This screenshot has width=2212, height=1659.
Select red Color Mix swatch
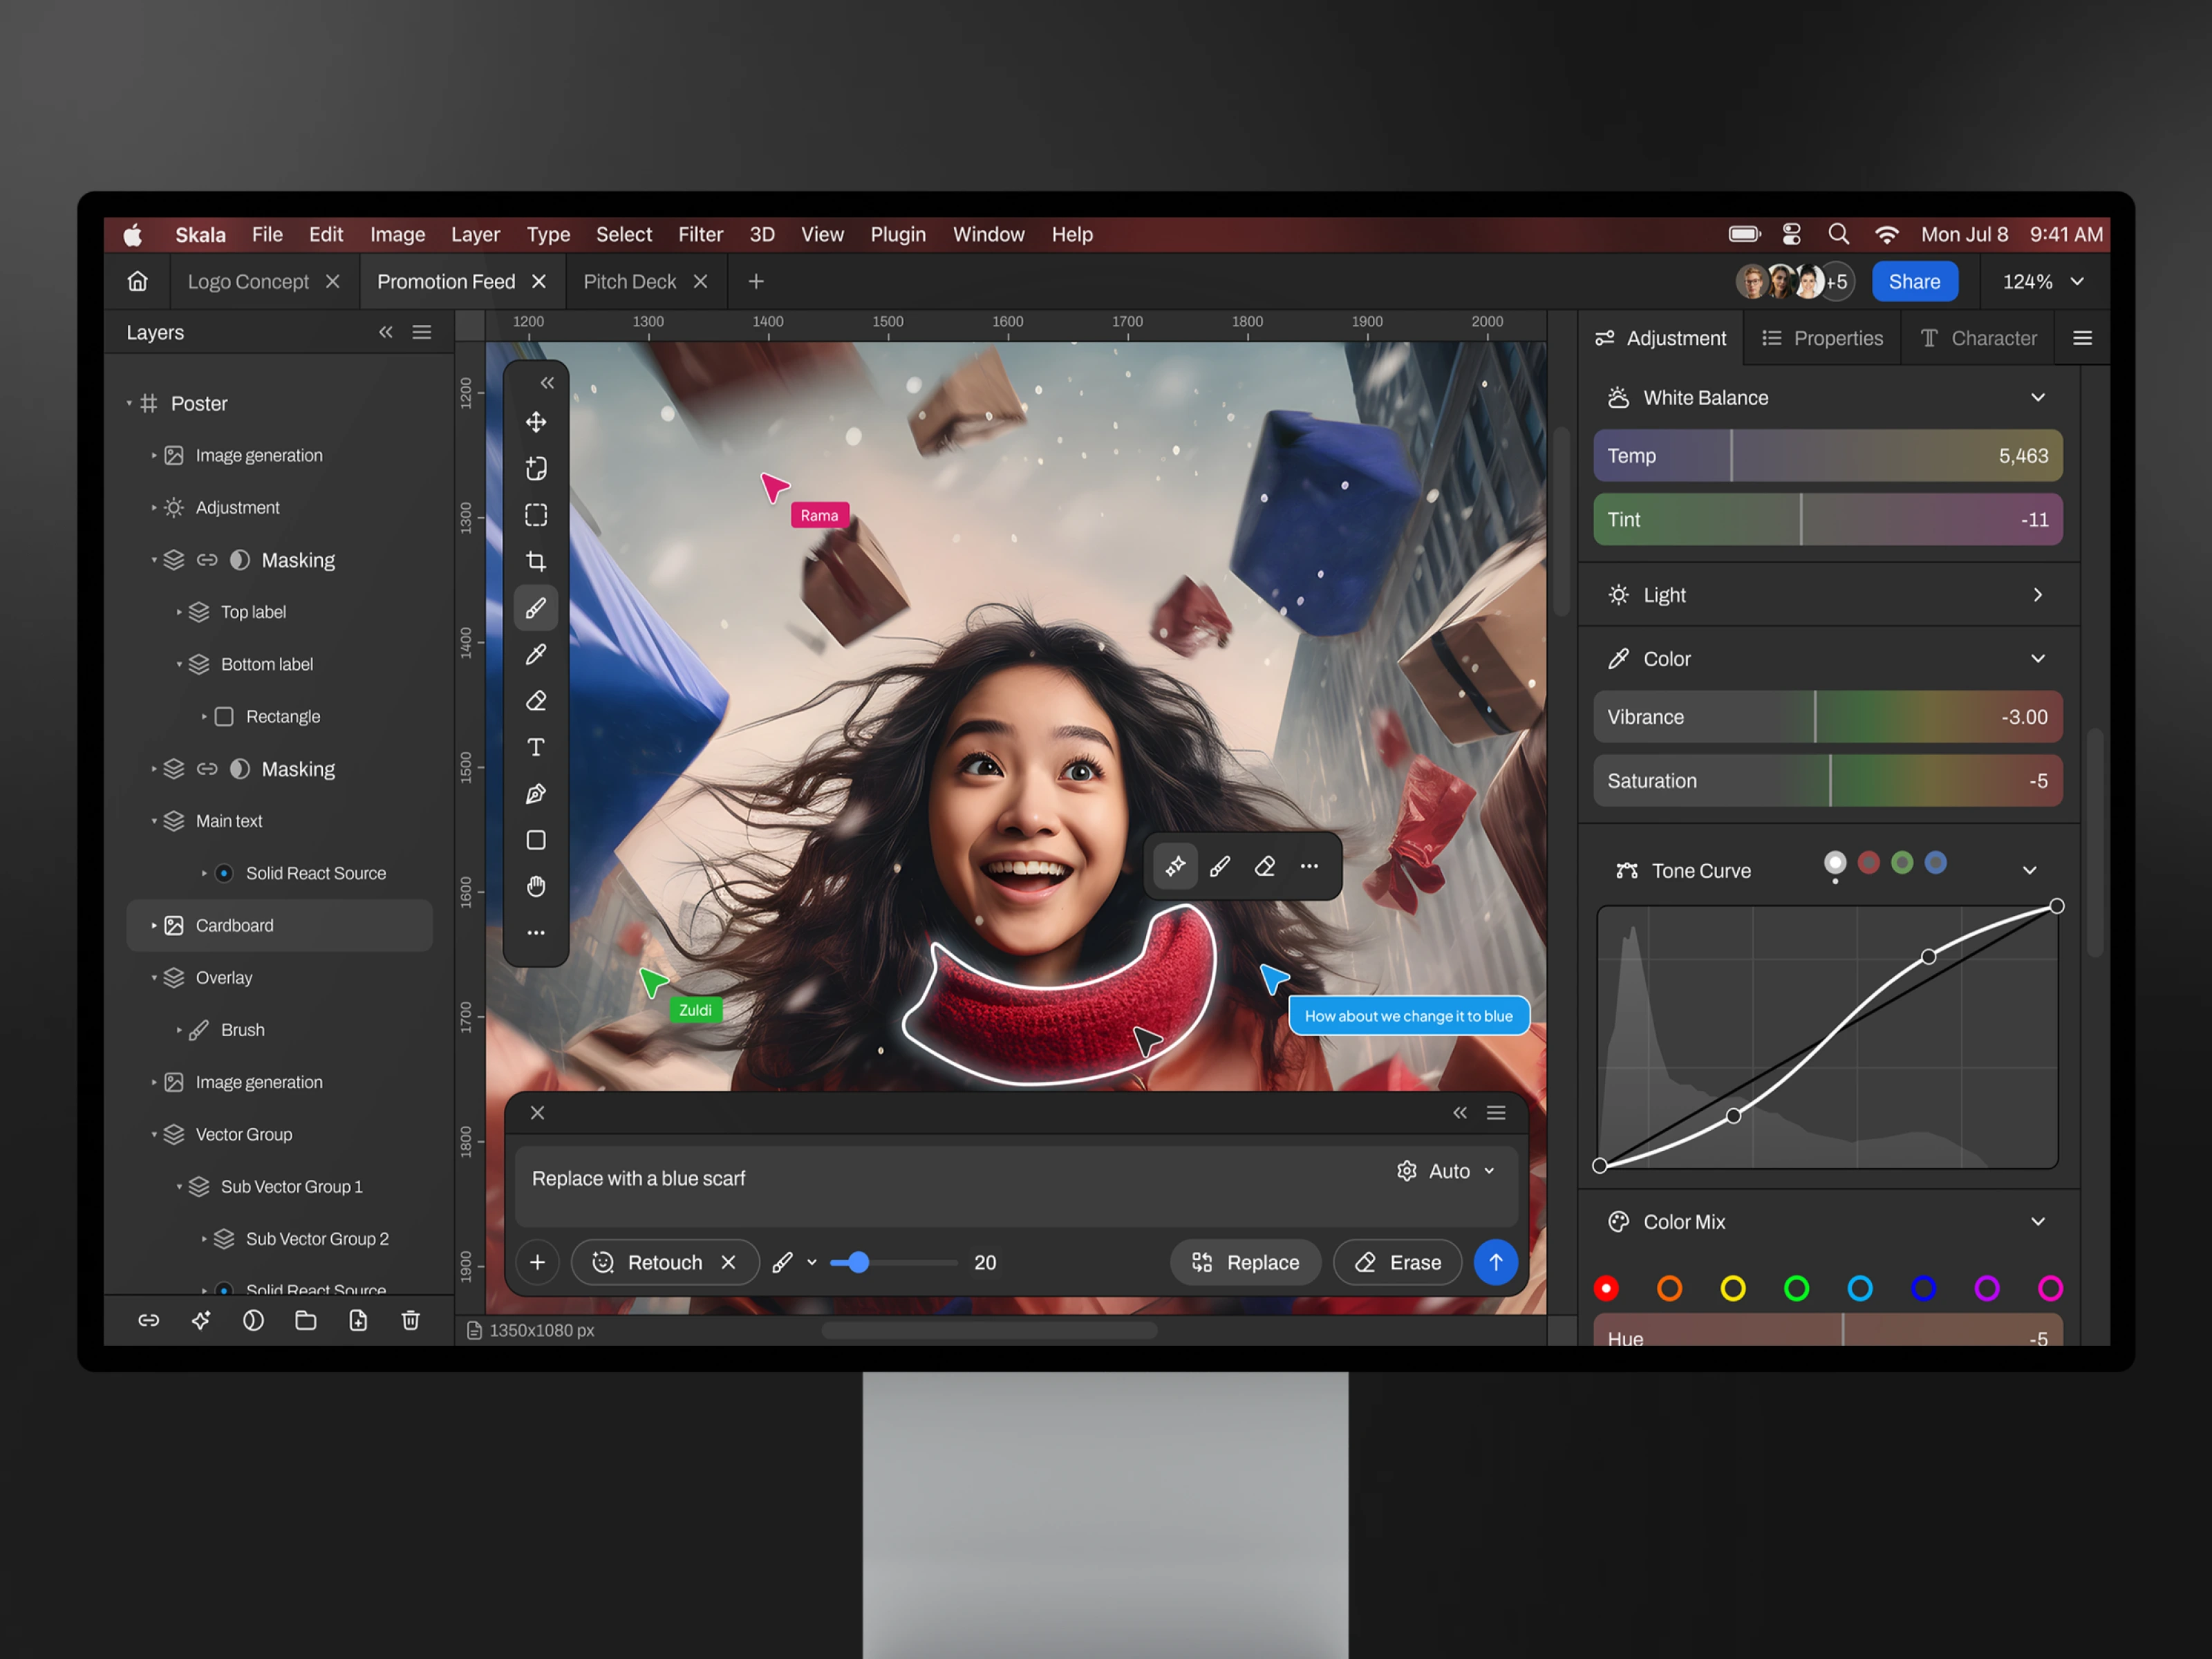(1606, 1288)
